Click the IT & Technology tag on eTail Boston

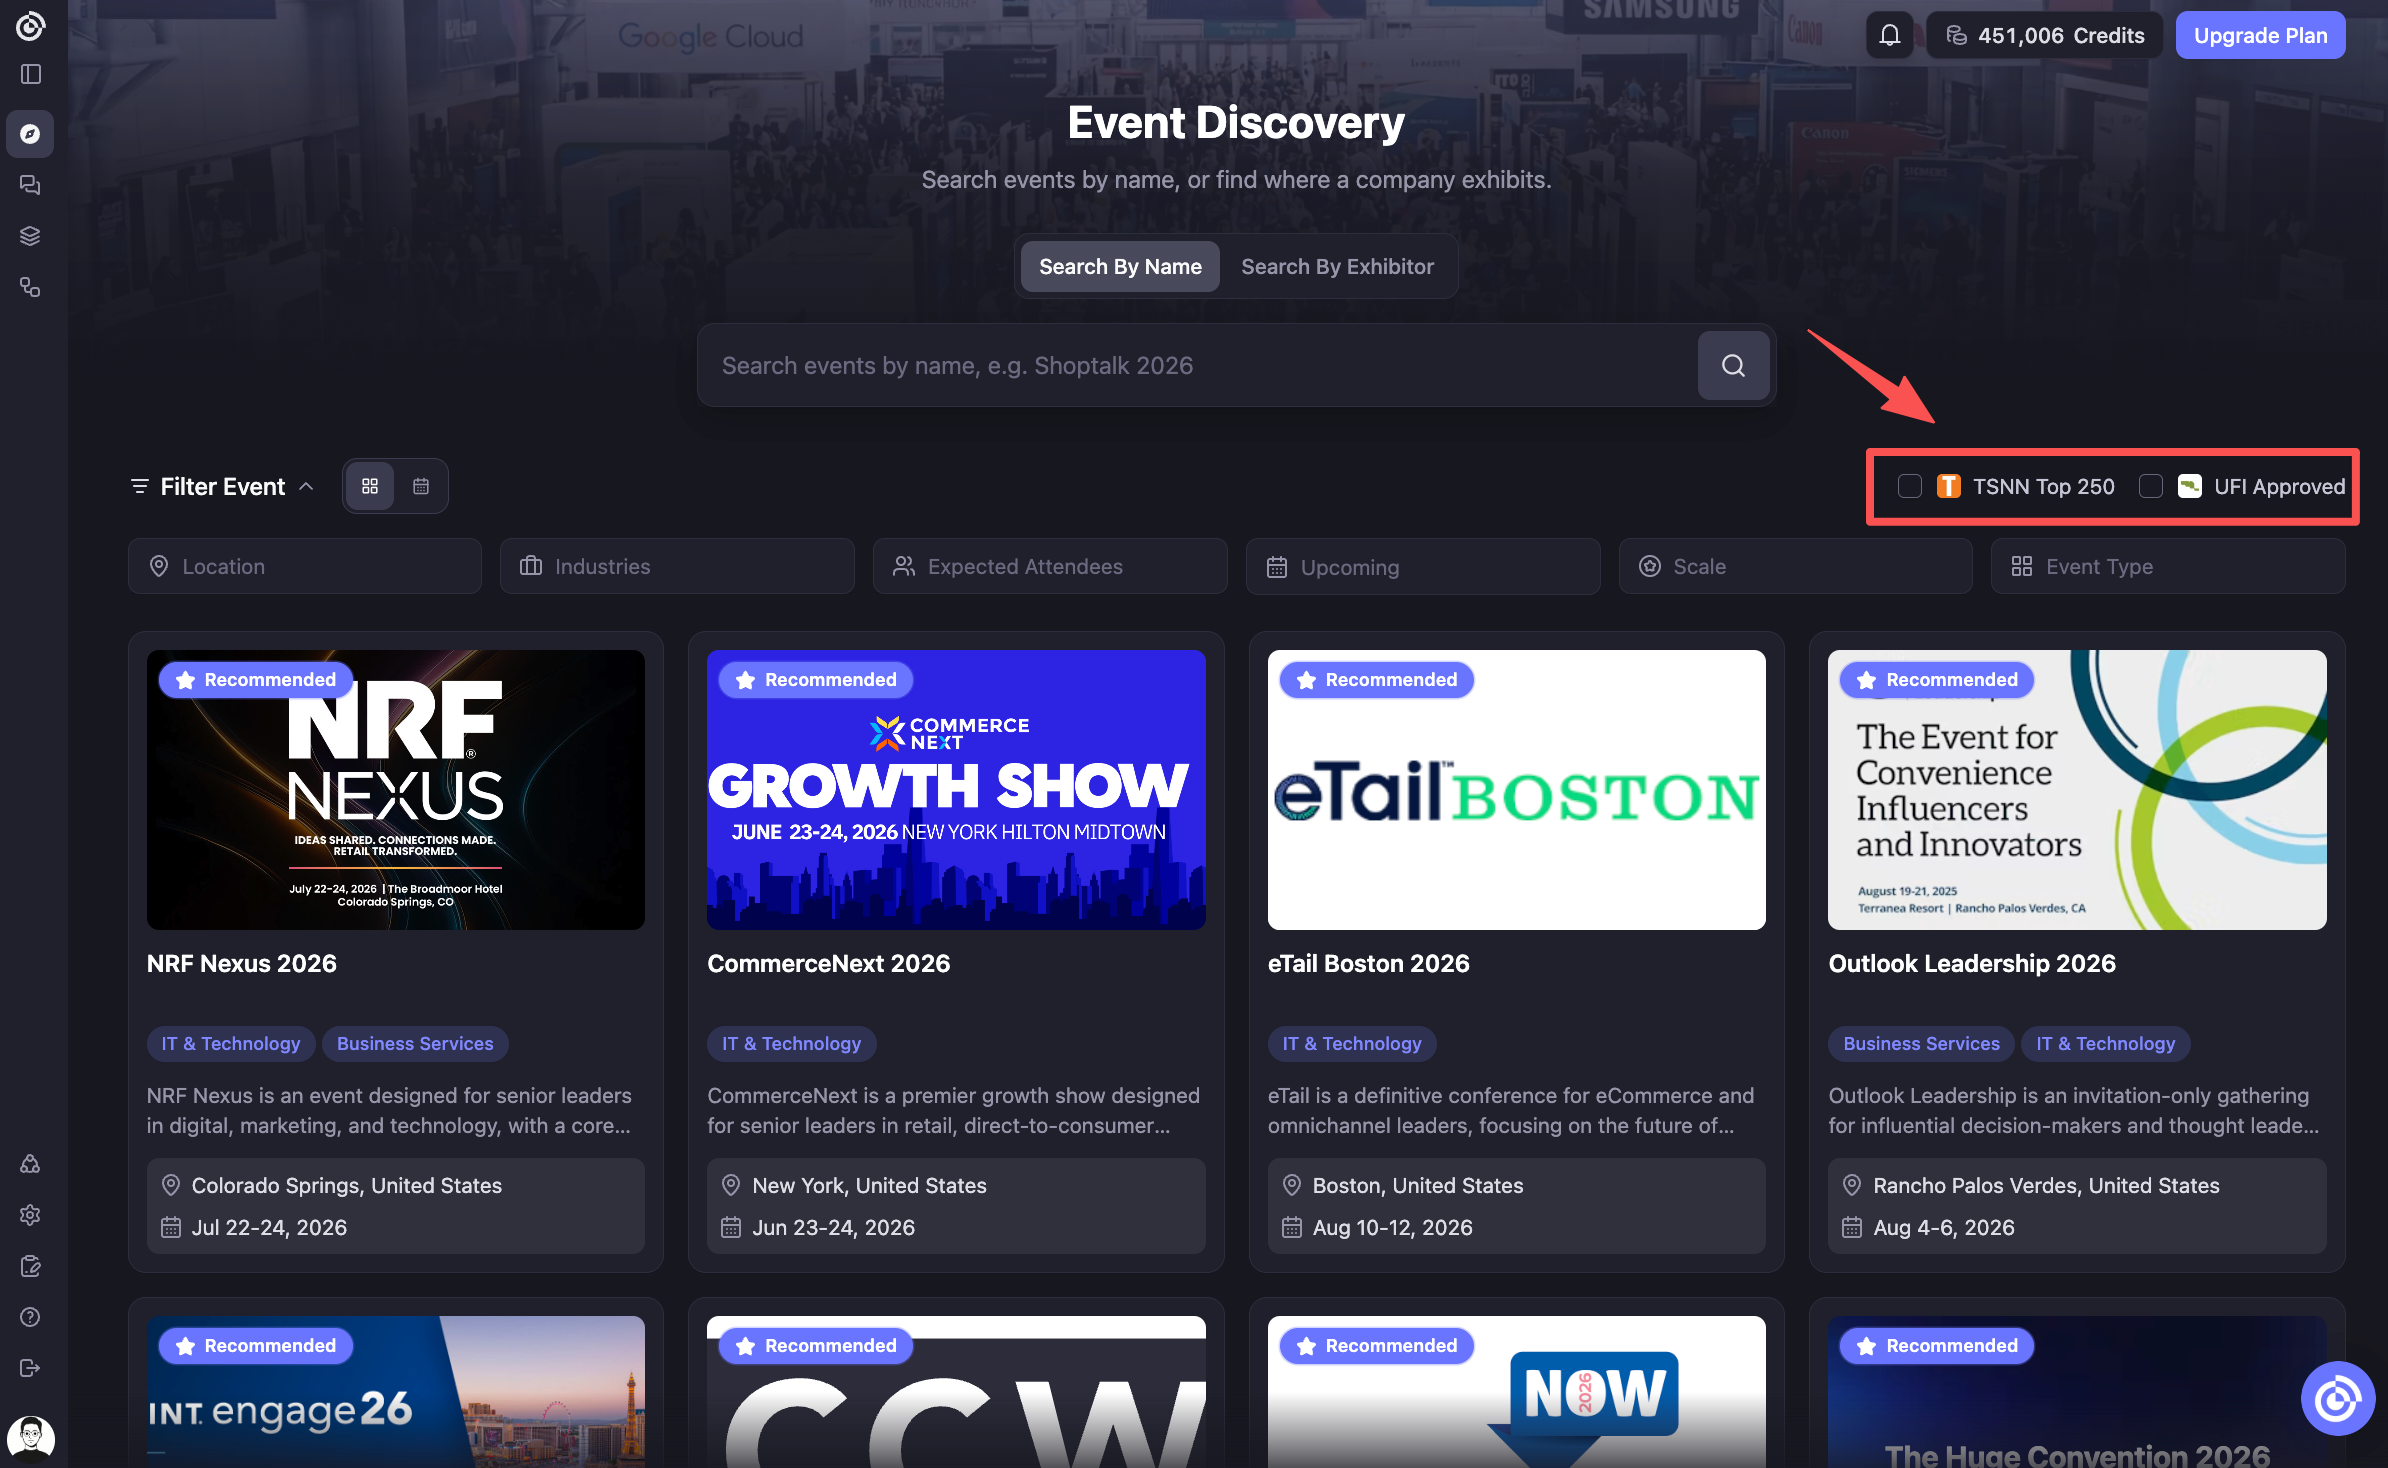[x=1352, y=1044]
